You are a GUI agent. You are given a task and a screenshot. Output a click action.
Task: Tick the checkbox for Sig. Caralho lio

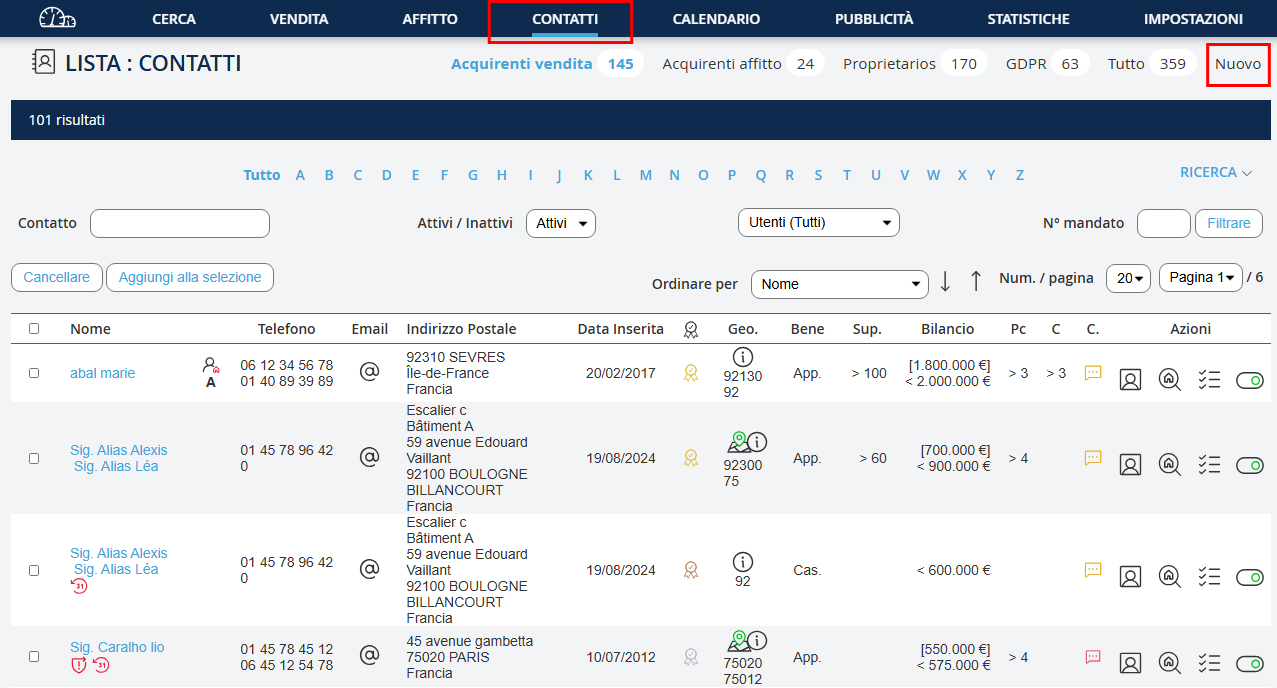34,657
